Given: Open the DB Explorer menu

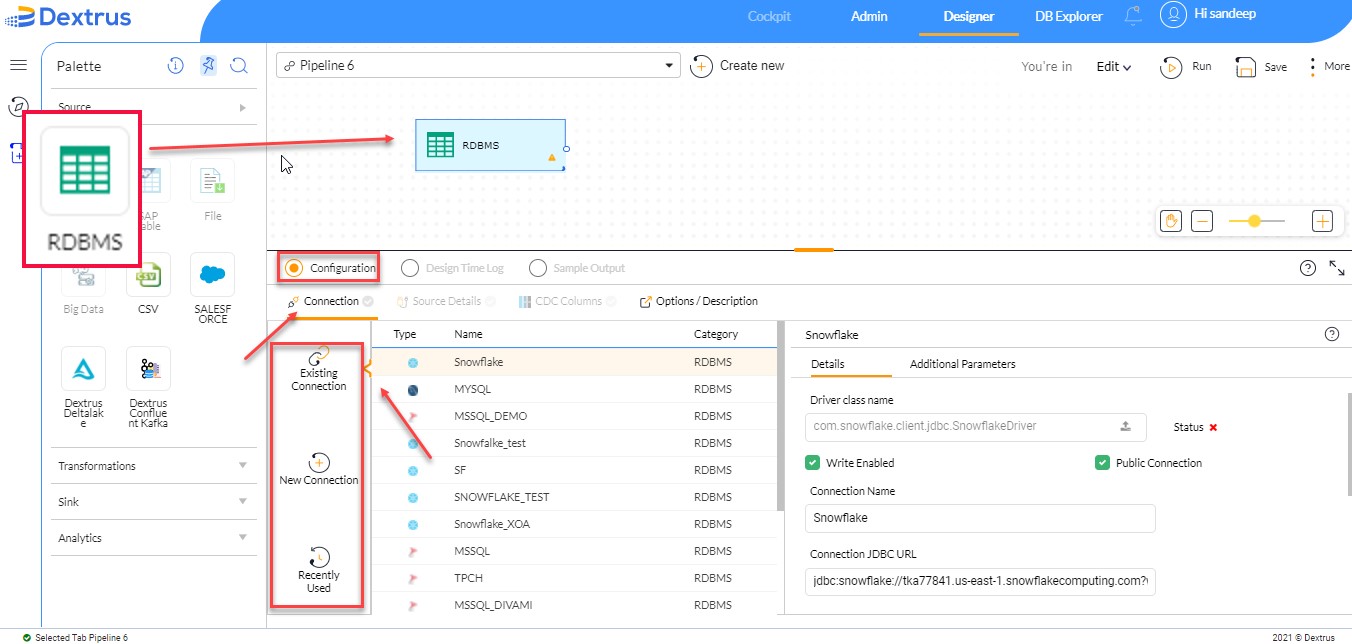Looking at the screenshot, I should (x=1069, y=16).
